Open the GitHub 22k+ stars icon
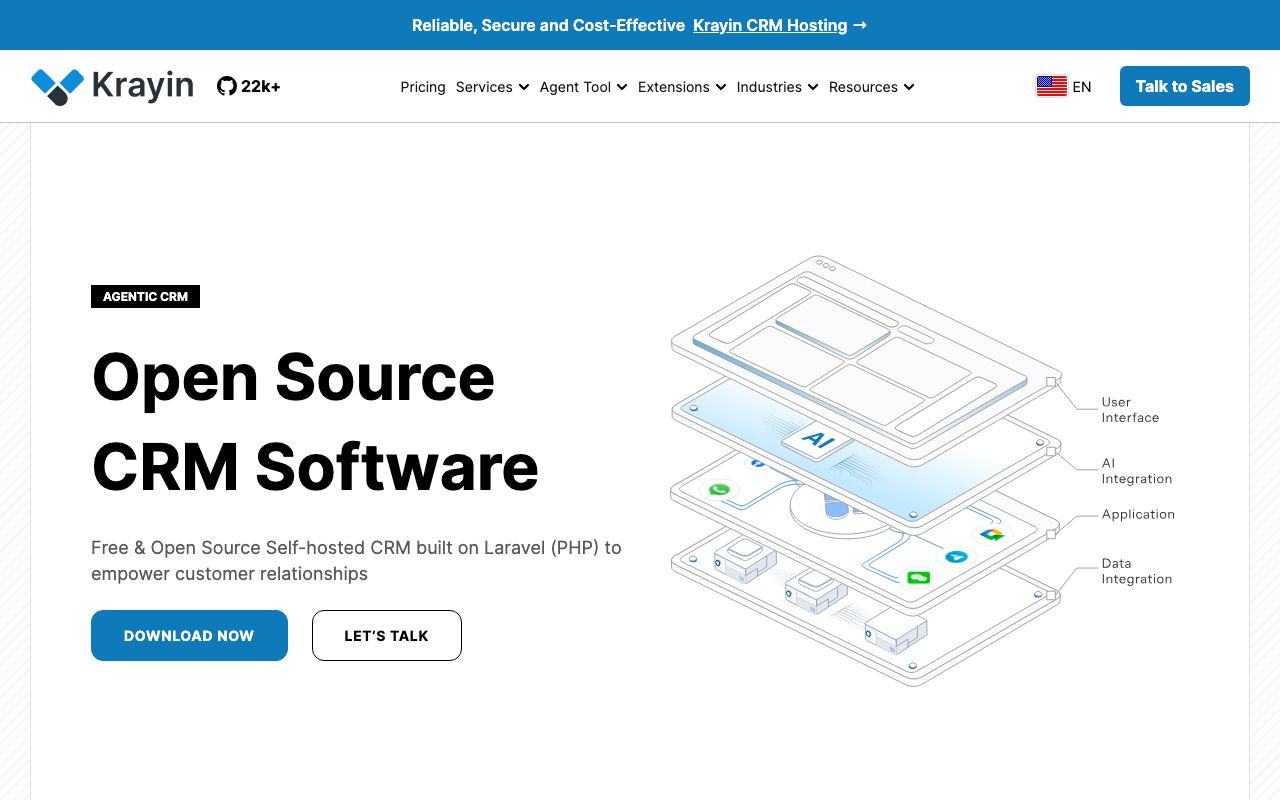The width and height of the screenshot is (1280, 800). (227, 87)
